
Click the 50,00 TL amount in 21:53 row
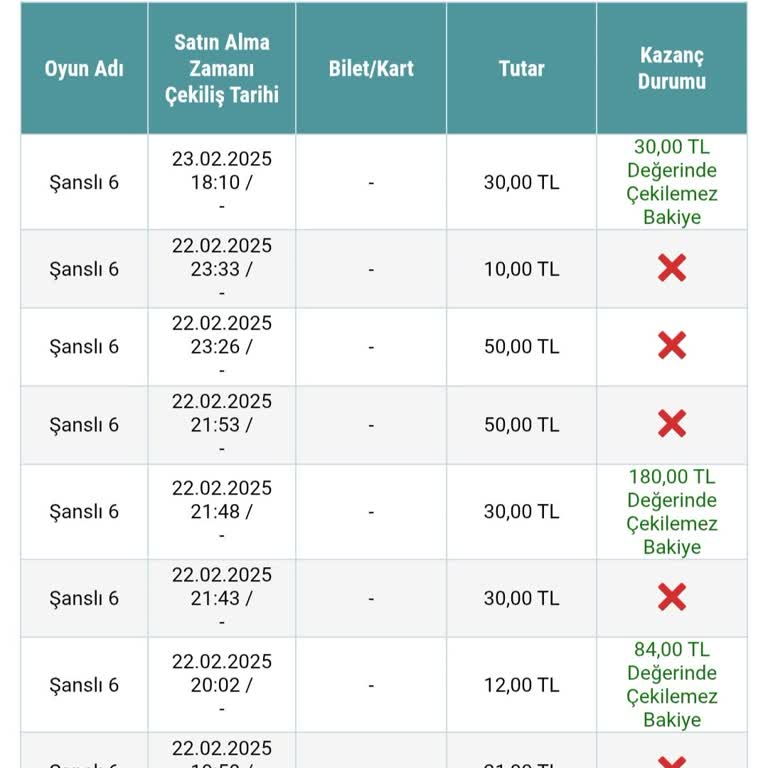pos(521,425)
